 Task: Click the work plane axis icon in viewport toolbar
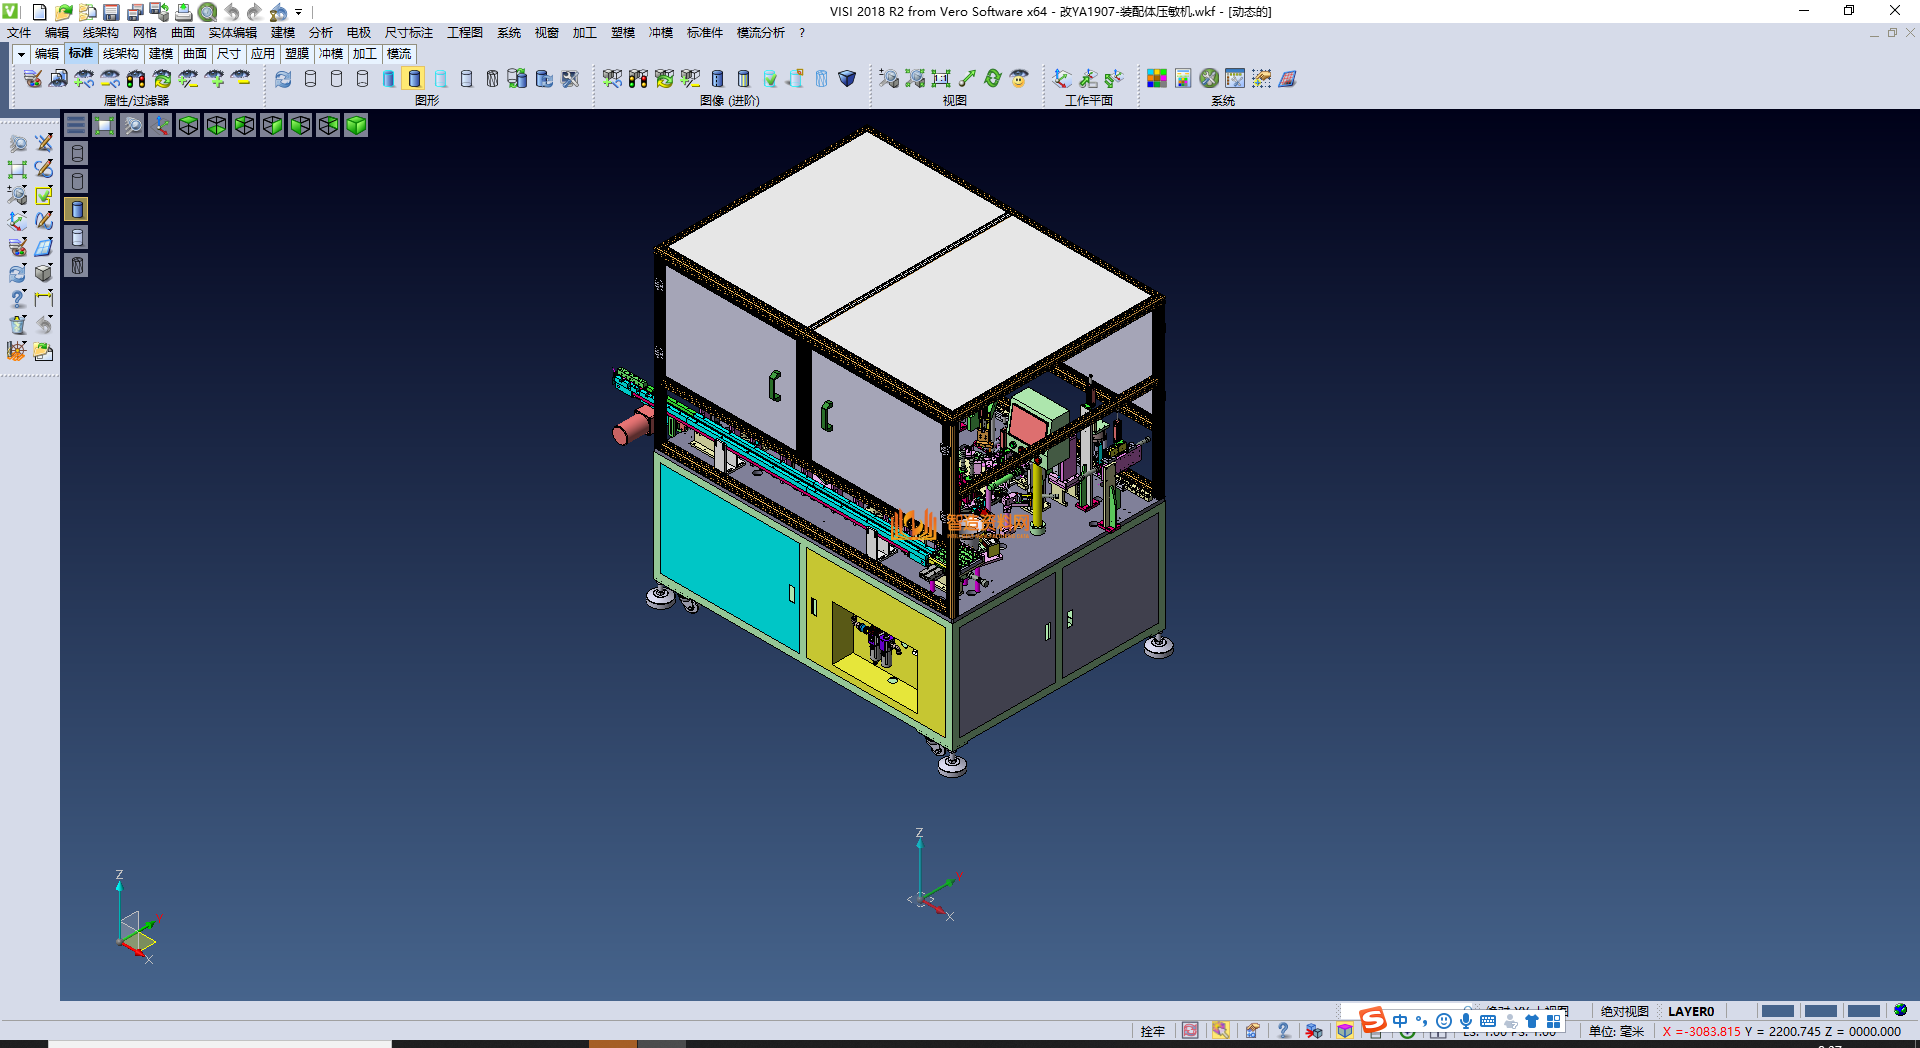[x=160, y=125]
